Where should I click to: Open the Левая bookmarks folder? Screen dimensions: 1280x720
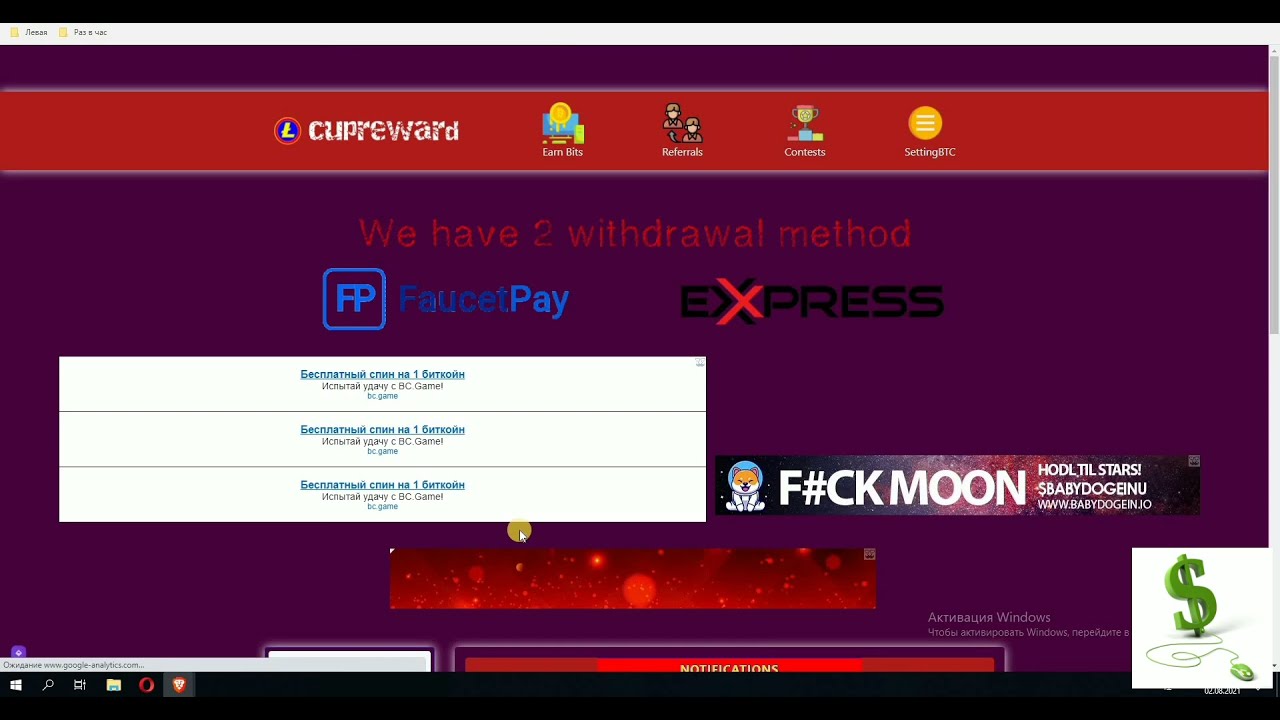(x=29, y=32)
